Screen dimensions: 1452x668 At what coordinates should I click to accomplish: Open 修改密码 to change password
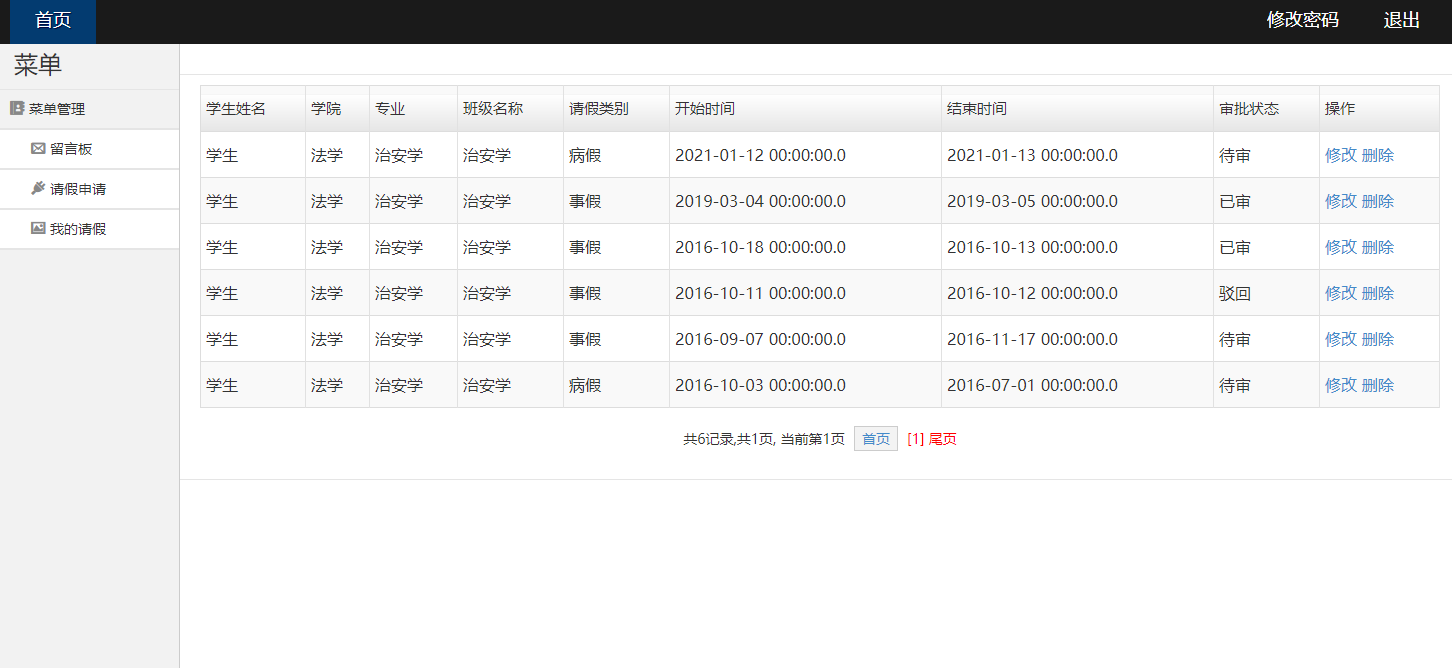[1302, 18]
